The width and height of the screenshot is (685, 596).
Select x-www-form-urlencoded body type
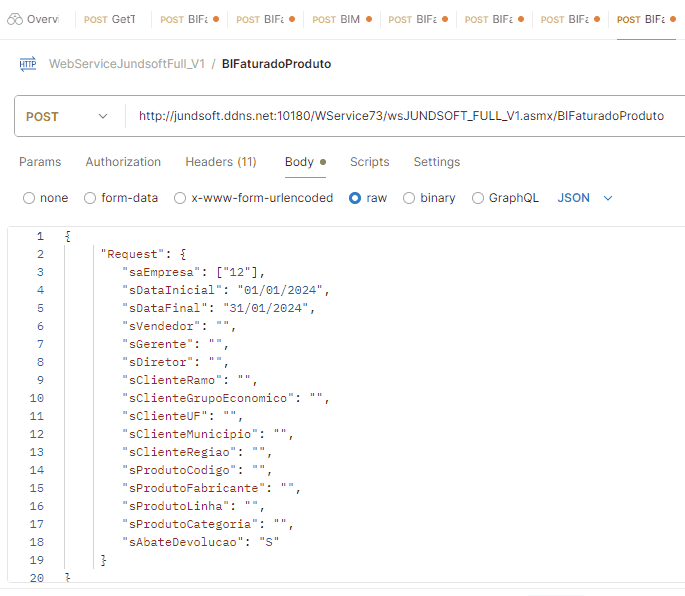click(181, 198)
